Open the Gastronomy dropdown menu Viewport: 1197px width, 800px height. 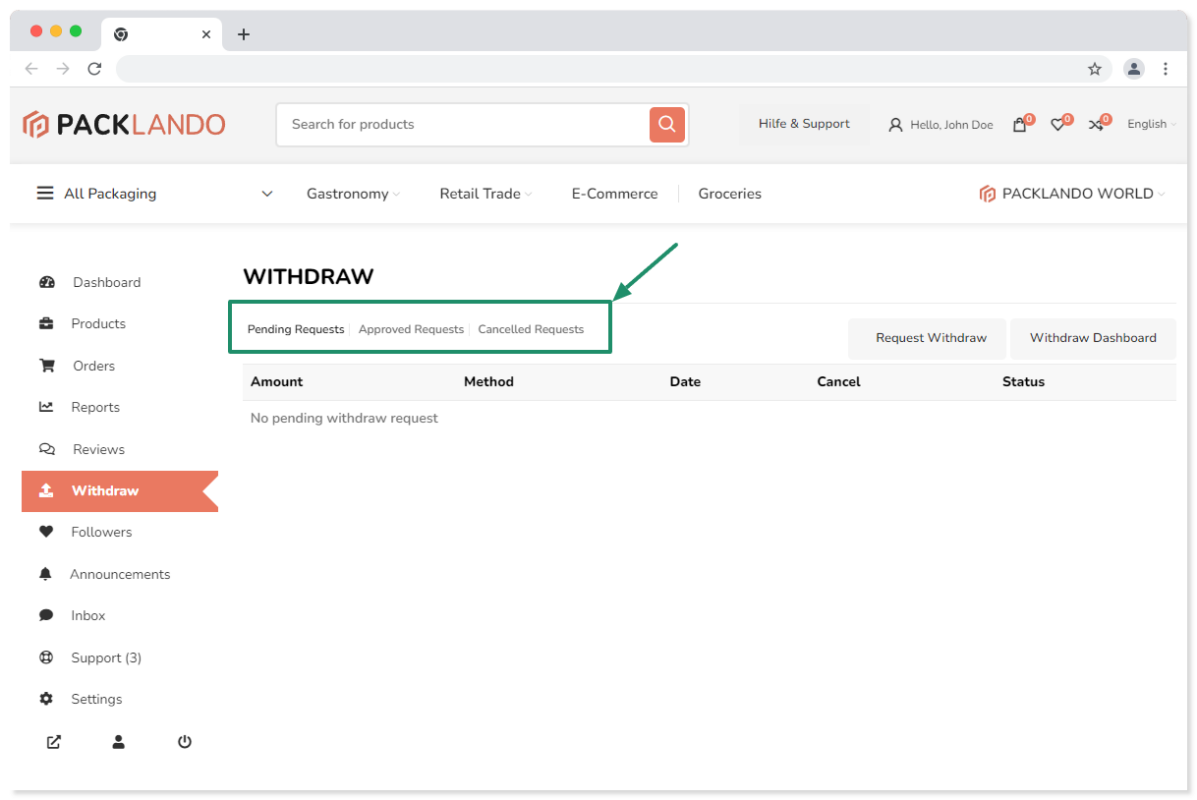[x=353, y=194]
